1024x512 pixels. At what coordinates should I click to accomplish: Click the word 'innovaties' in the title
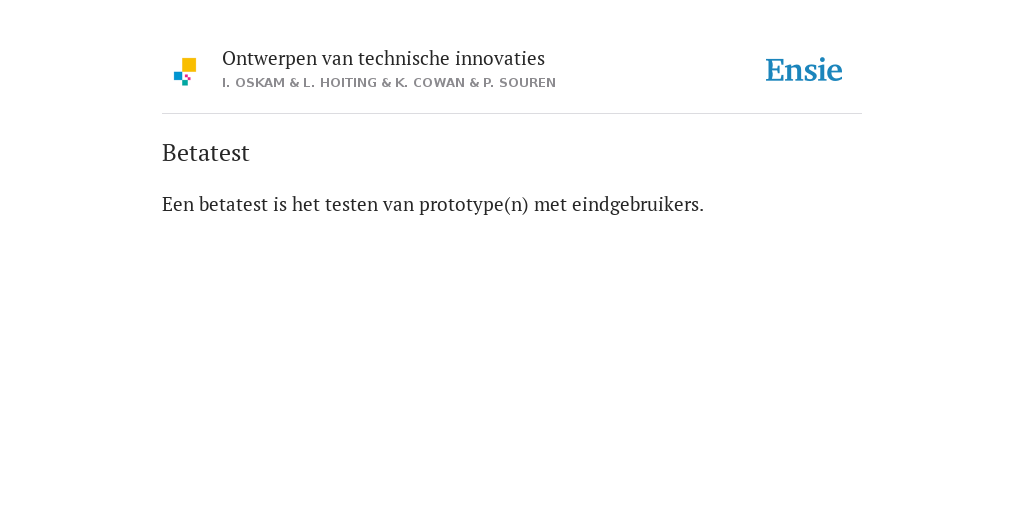click(x=500, y=59)
